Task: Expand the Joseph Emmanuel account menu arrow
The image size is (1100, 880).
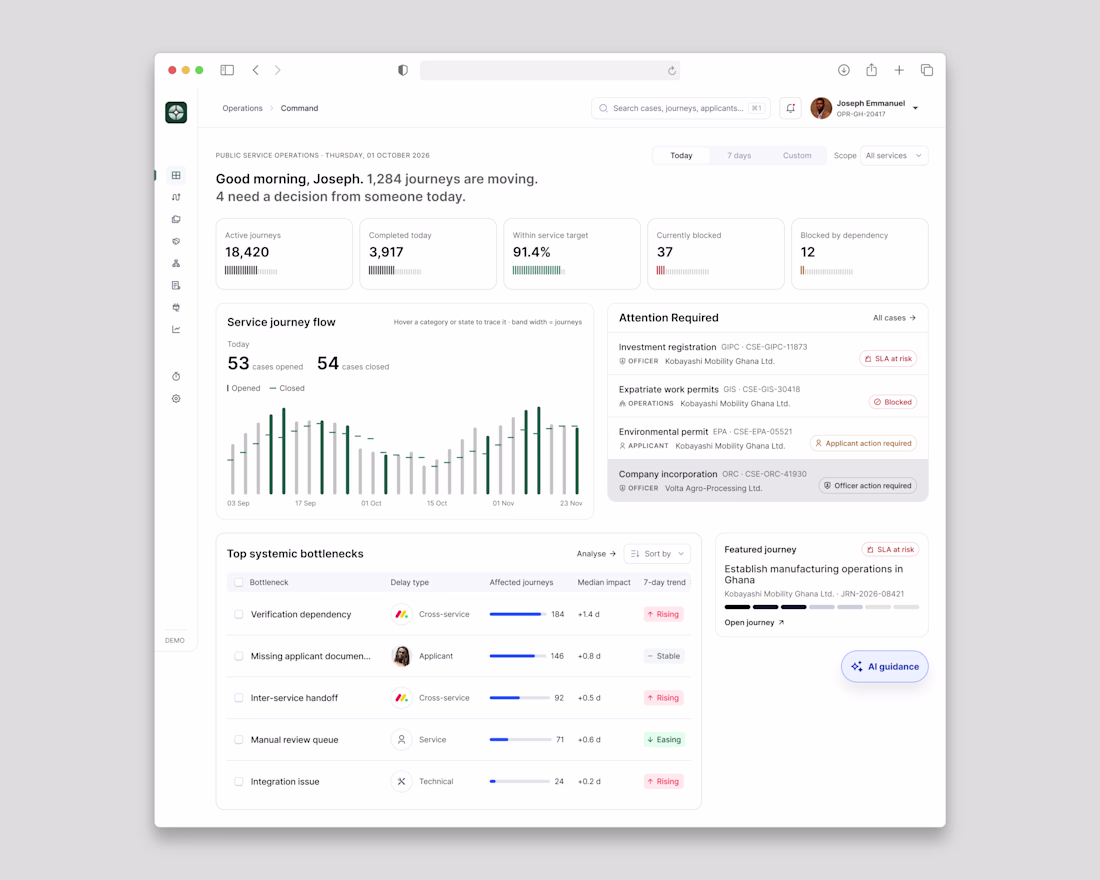Action: pos(915,108)
